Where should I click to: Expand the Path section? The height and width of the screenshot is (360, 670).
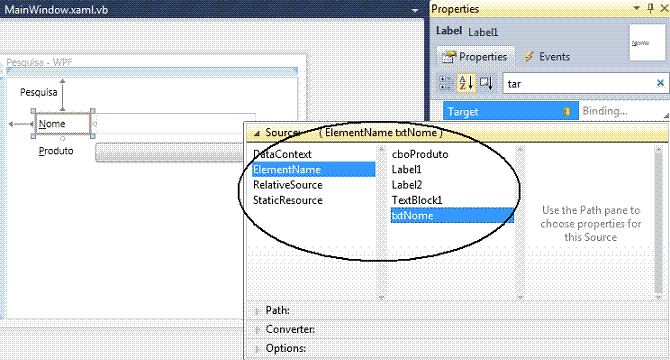tap(257, 311)
